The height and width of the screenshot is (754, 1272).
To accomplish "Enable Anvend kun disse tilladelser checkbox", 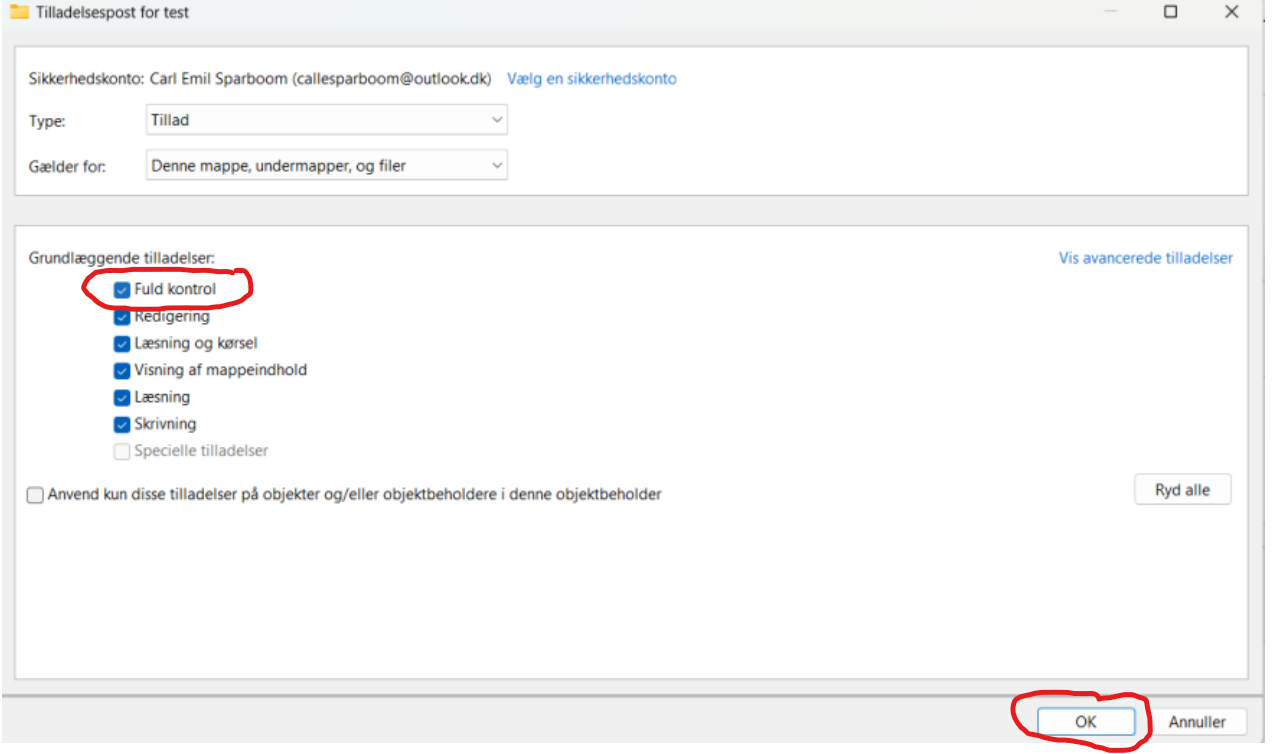I will pyautogui.click(x=36, y=495).
